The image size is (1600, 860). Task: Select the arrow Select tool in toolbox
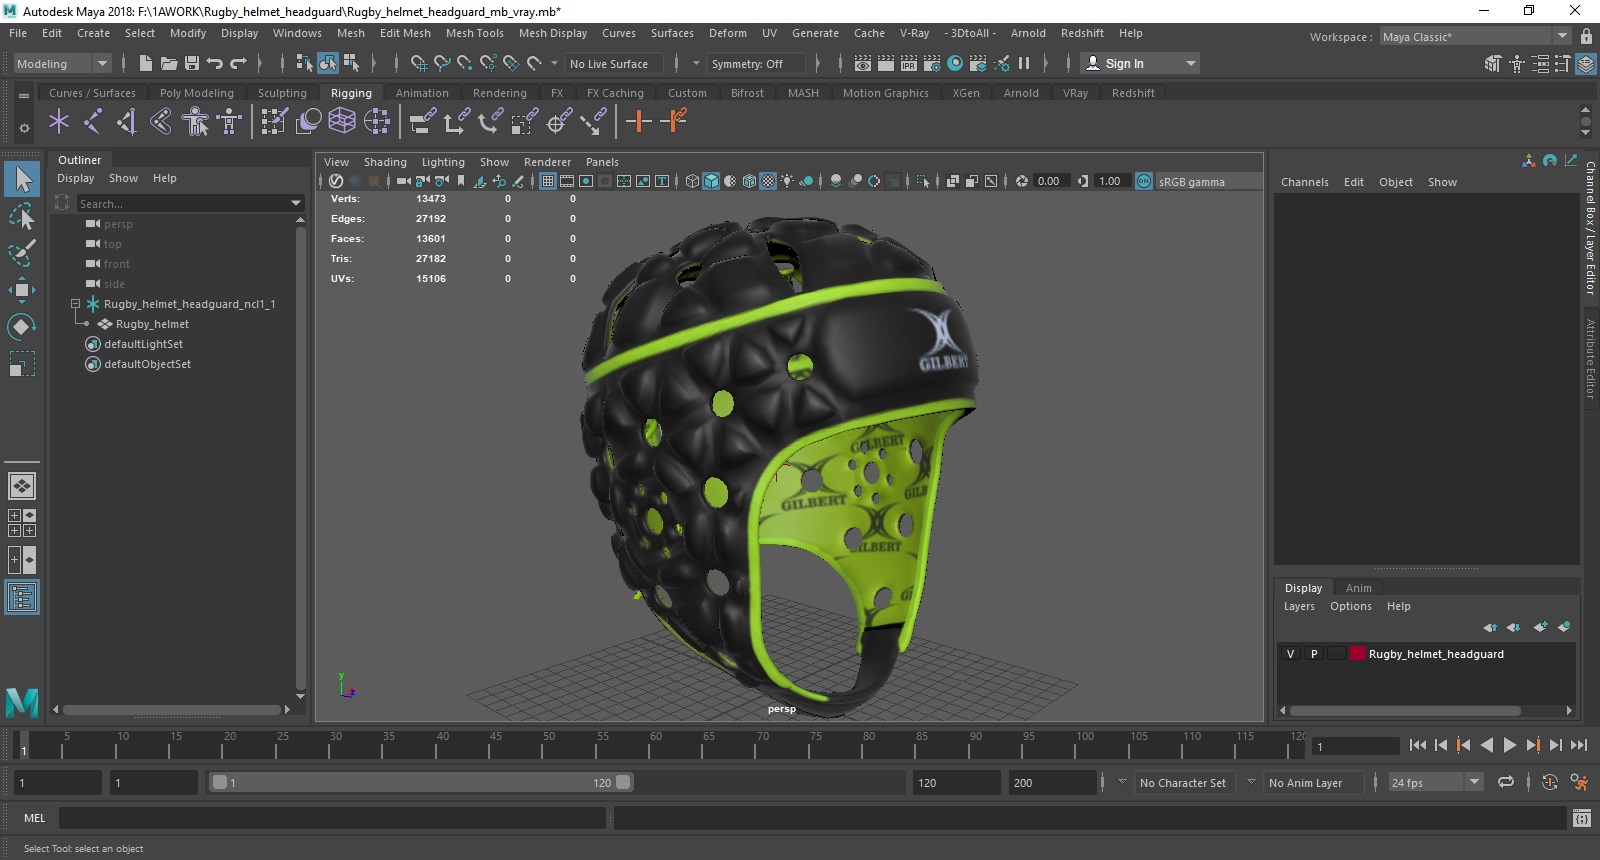pos(22,179)
